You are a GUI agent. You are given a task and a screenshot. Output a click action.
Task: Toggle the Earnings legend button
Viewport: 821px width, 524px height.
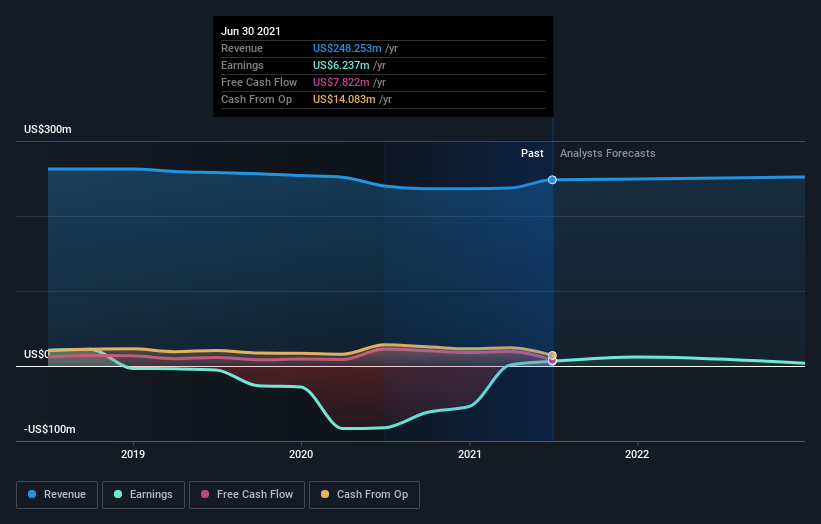[x=143, y=495]
